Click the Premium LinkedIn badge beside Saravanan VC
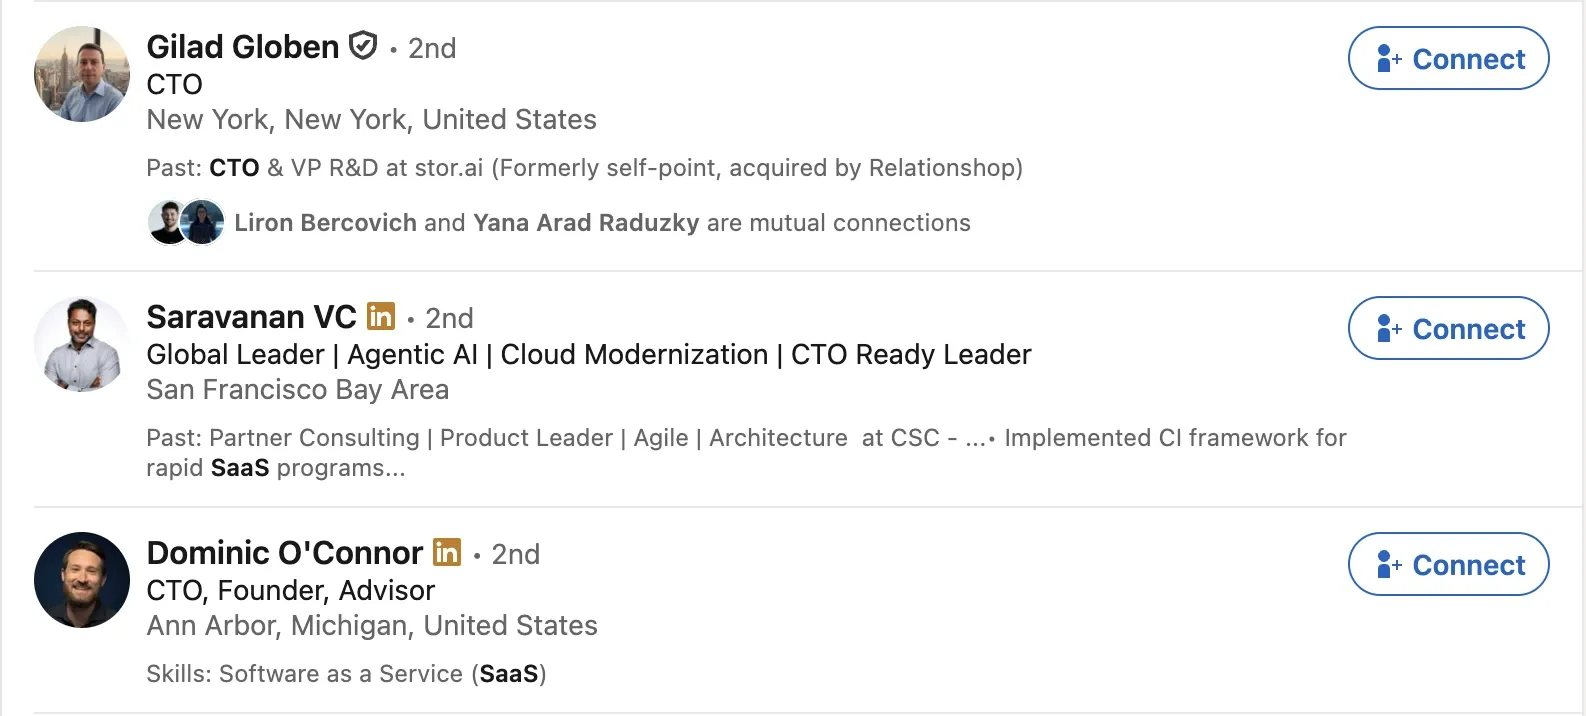Image resolution: width=1586 pixels, height=716 pixels. tap(380, 317)
